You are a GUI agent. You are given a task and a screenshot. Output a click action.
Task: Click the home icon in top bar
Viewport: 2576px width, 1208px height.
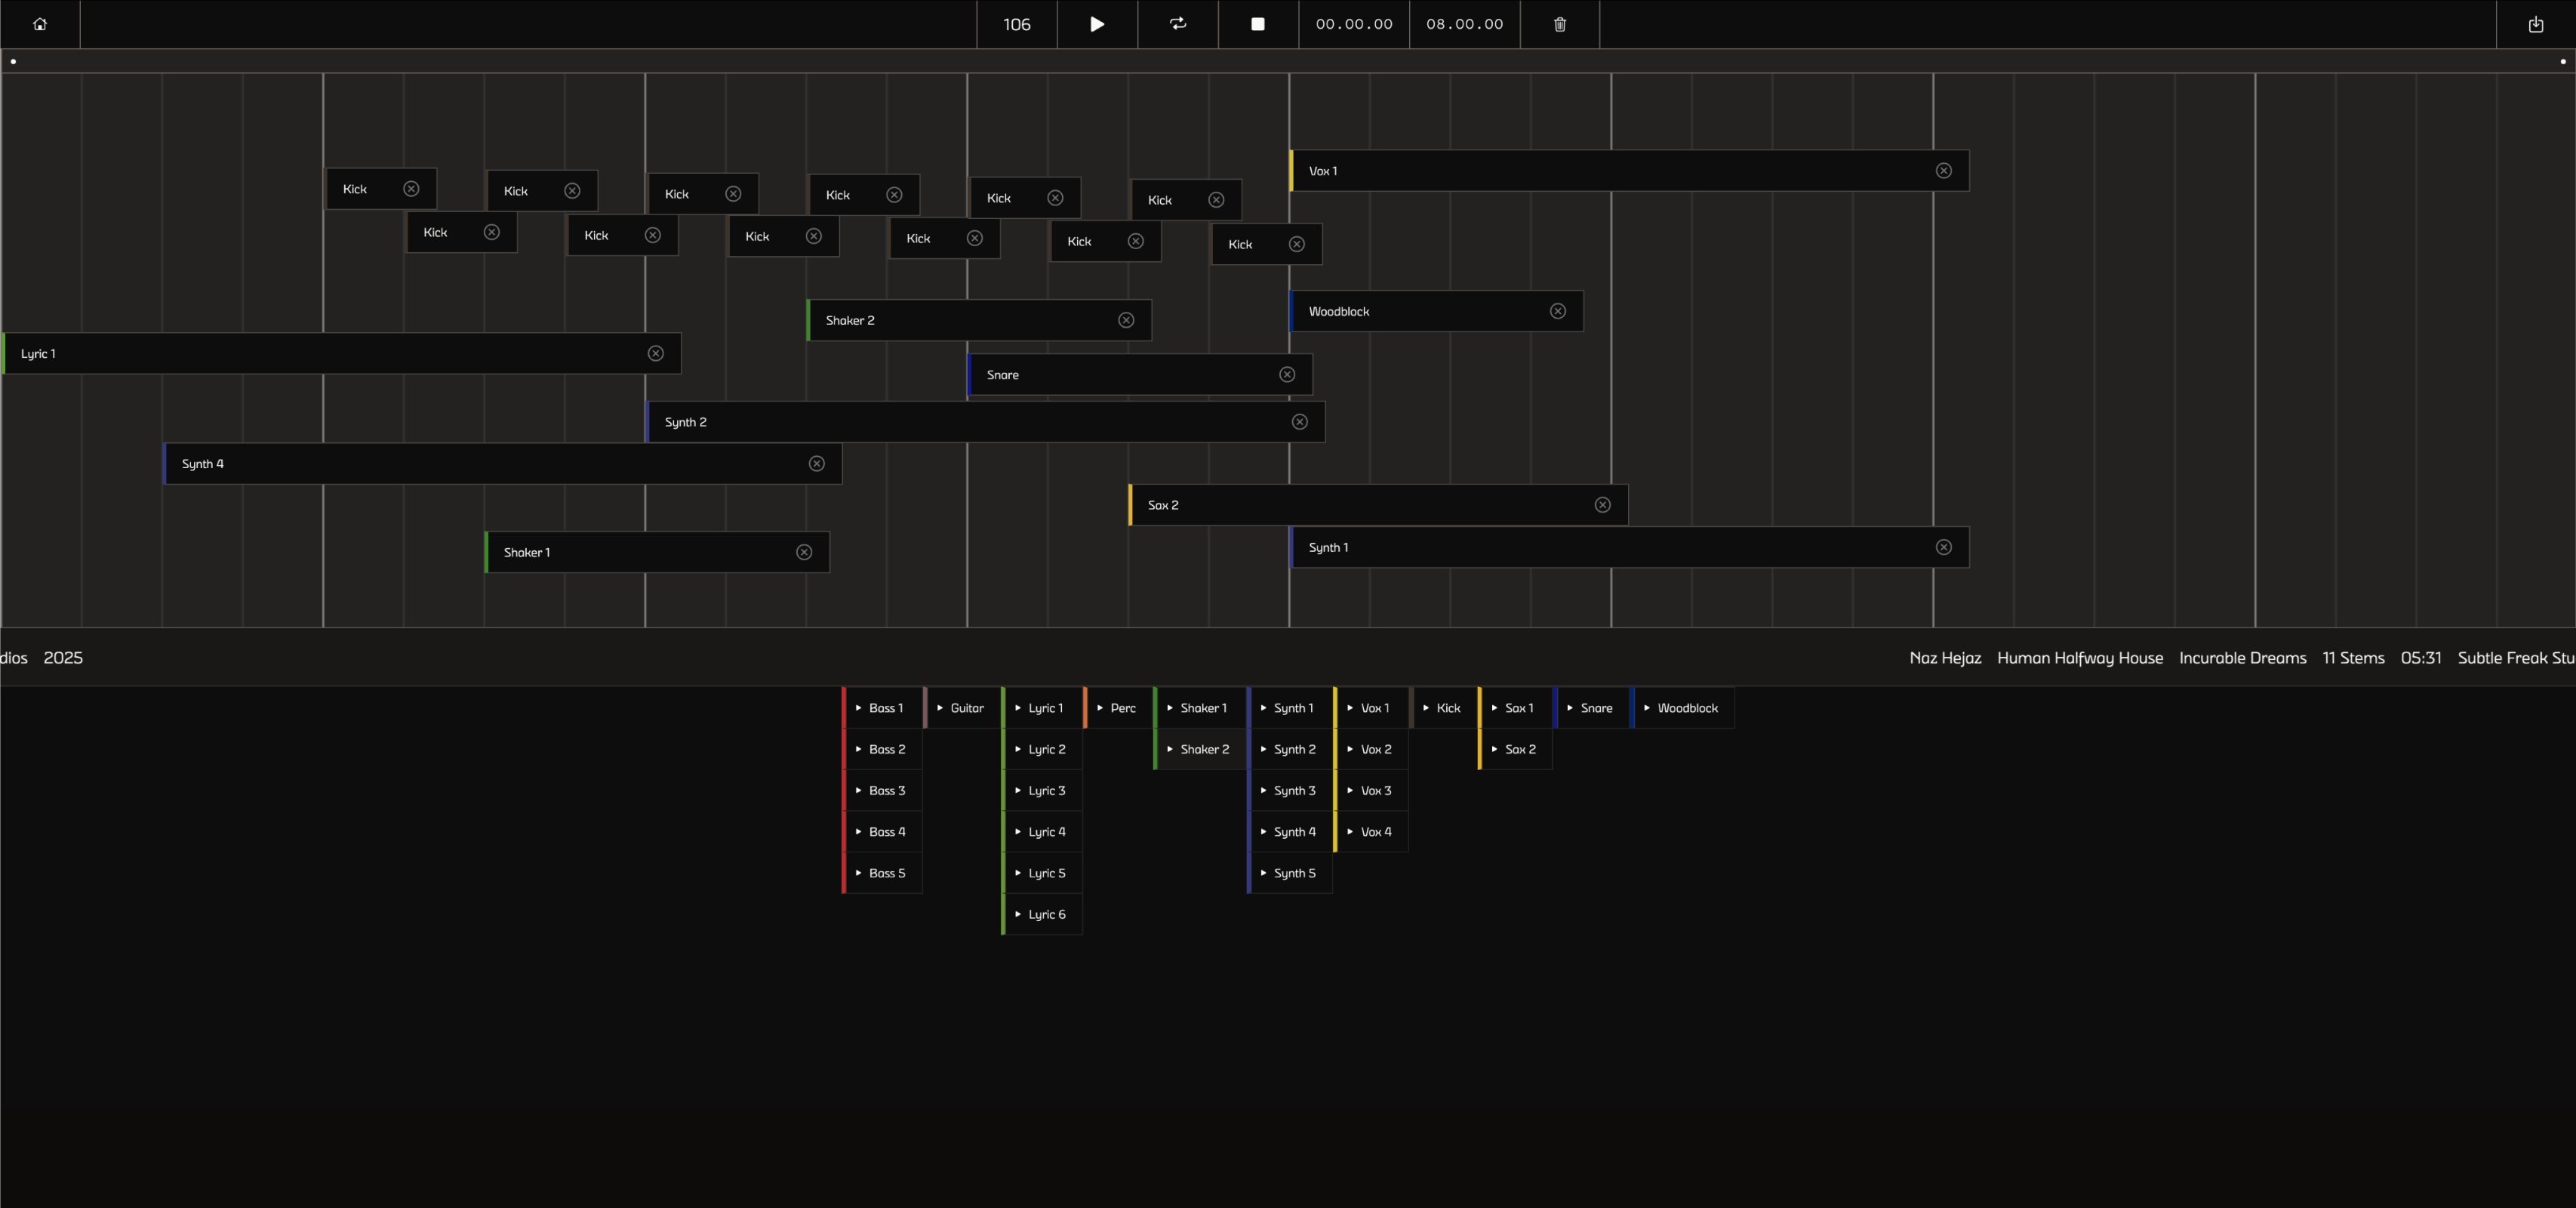(40, 24)
